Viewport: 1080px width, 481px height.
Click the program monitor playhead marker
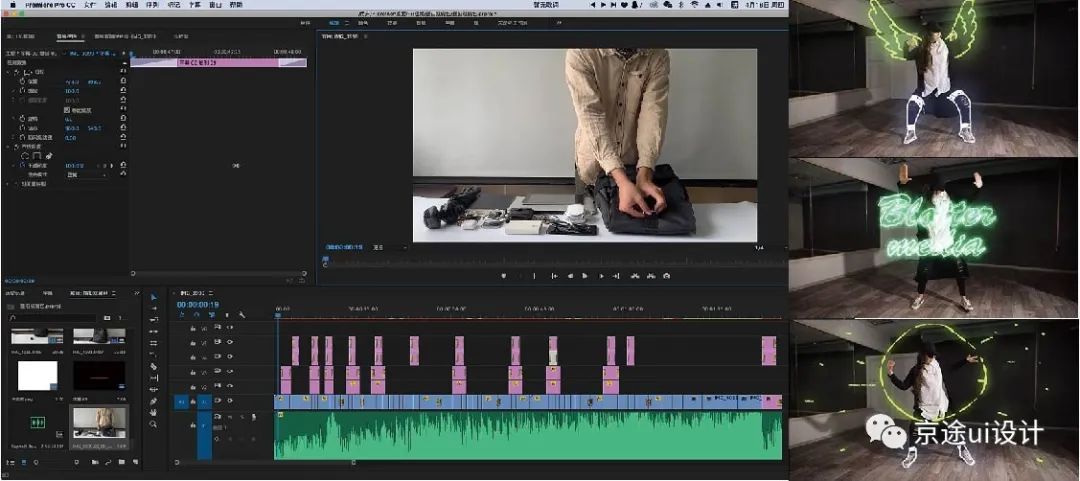pyautogui.click(x=325, y=259)
